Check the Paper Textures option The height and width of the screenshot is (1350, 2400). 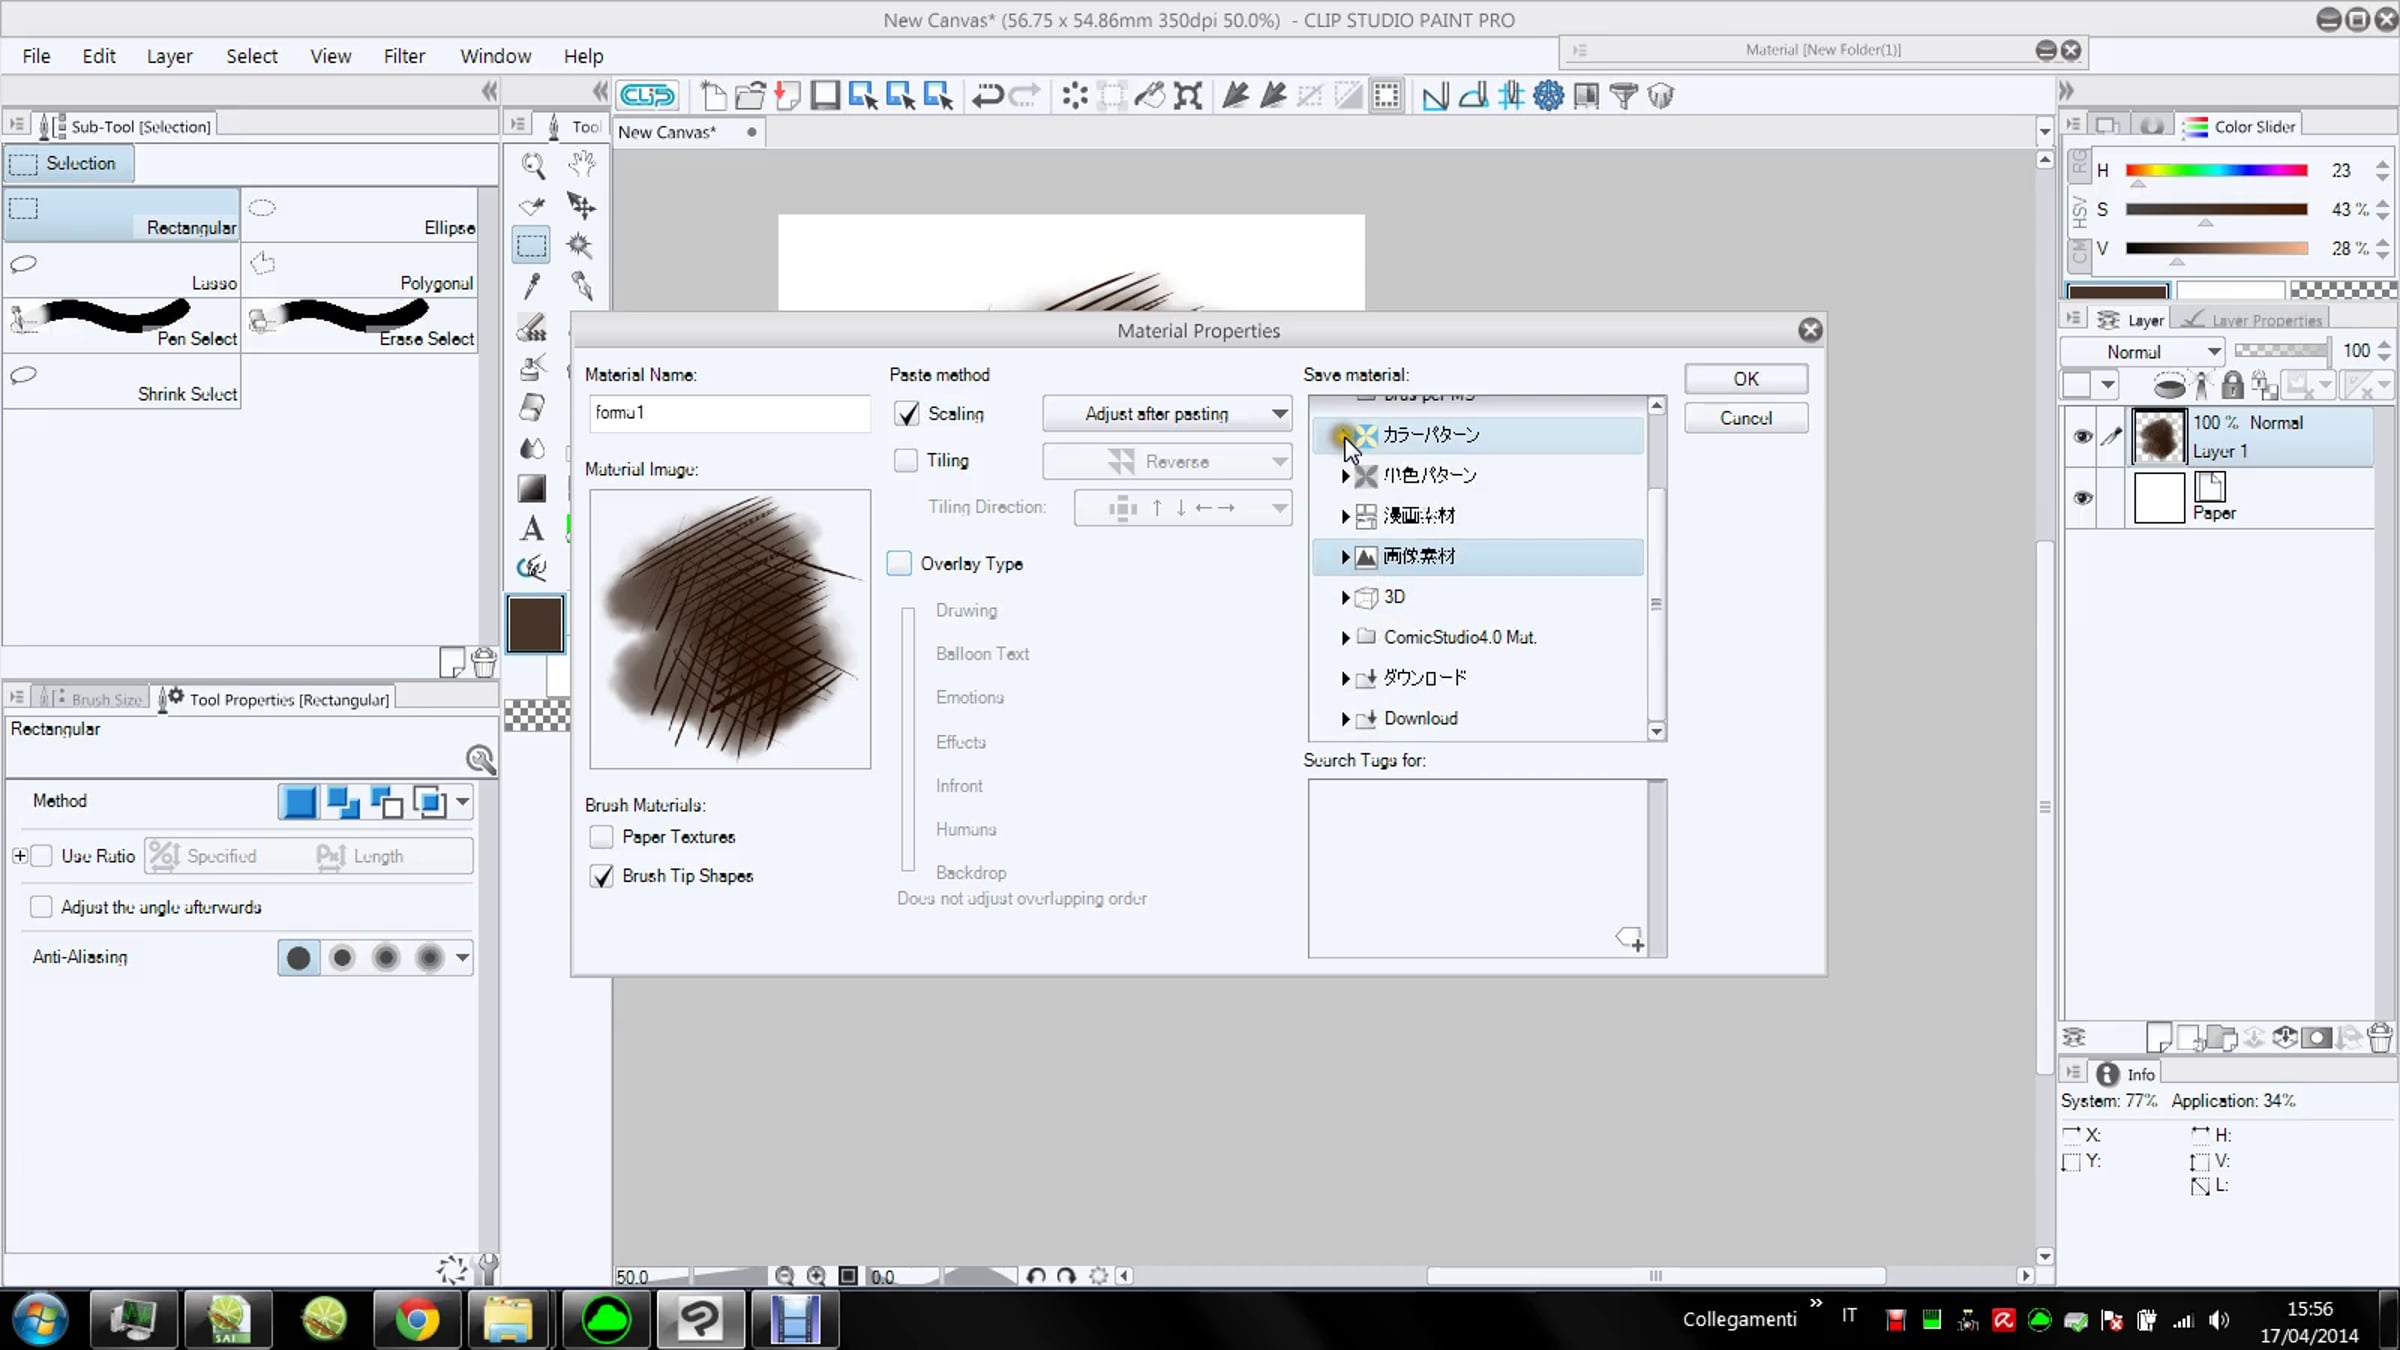pyautogui.click(x=601, y=837)
